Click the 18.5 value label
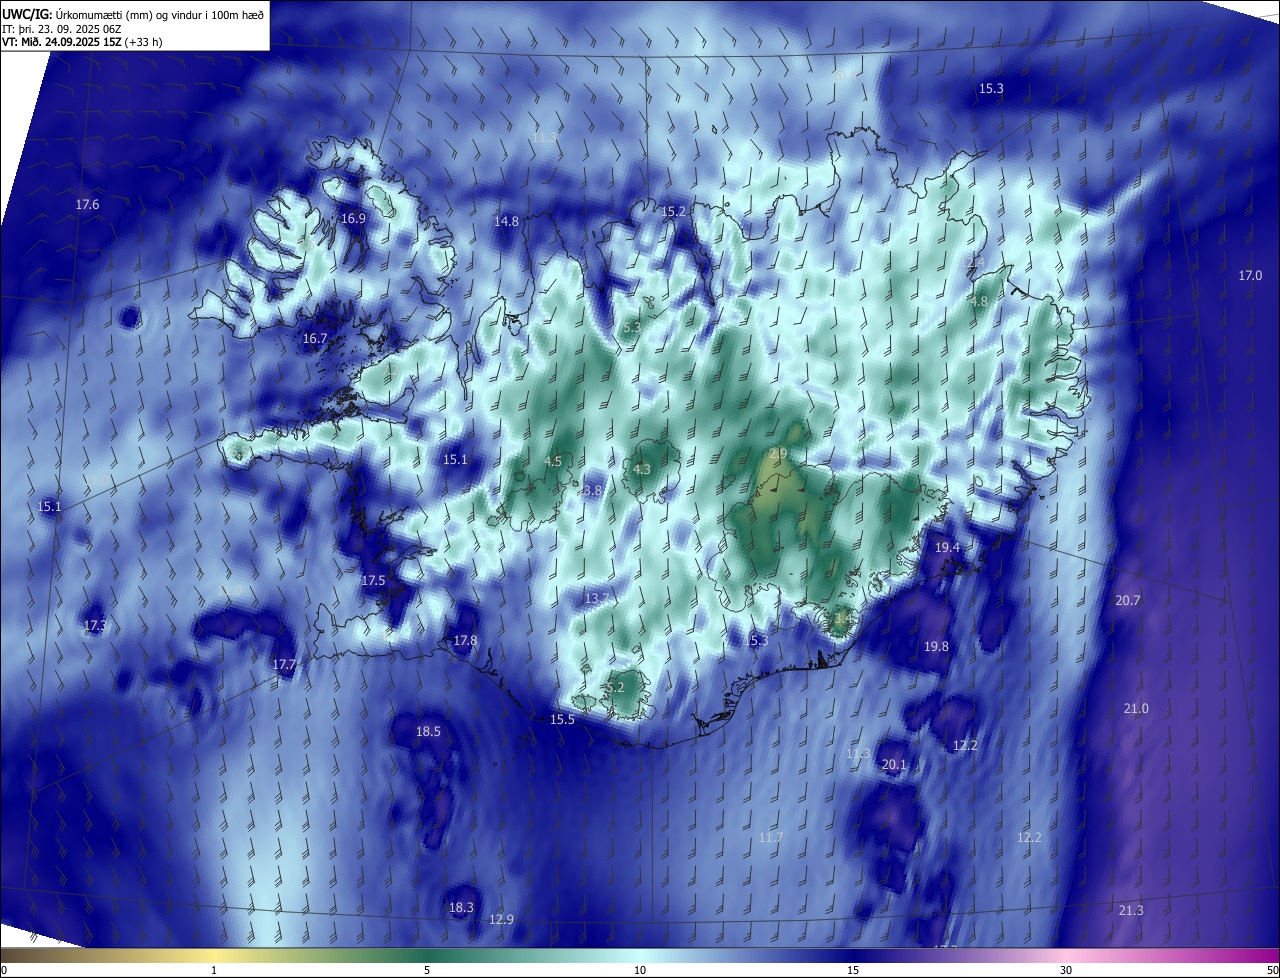Screen dimensions: 1280x978 coord(428,732)
